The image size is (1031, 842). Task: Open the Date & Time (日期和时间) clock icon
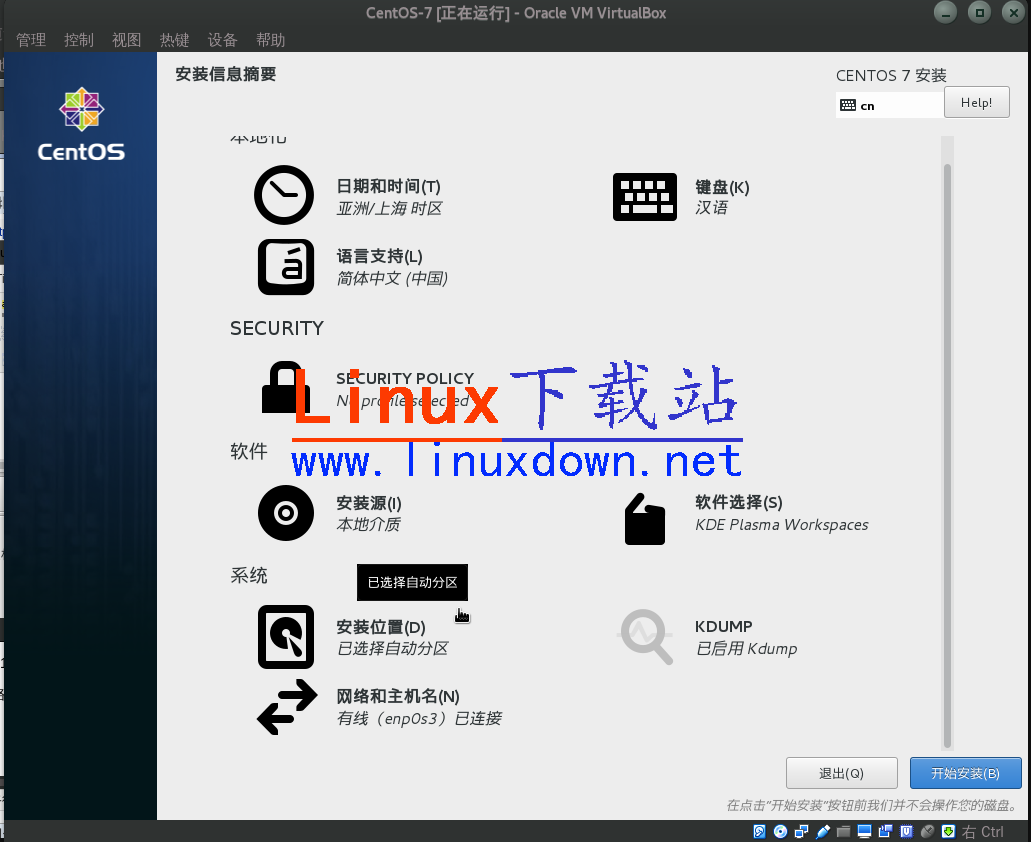click(284, 195)
